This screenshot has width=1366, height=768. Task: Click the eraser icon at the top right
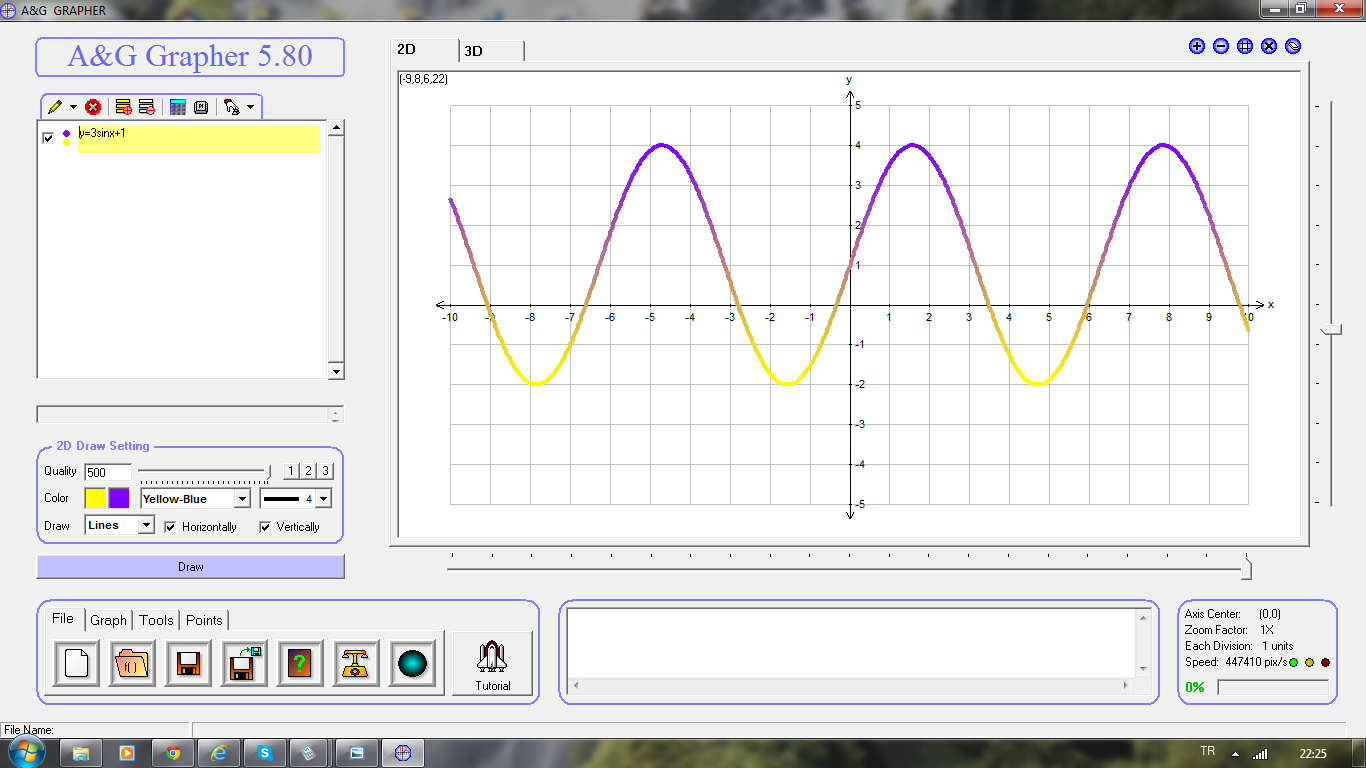1292,46
